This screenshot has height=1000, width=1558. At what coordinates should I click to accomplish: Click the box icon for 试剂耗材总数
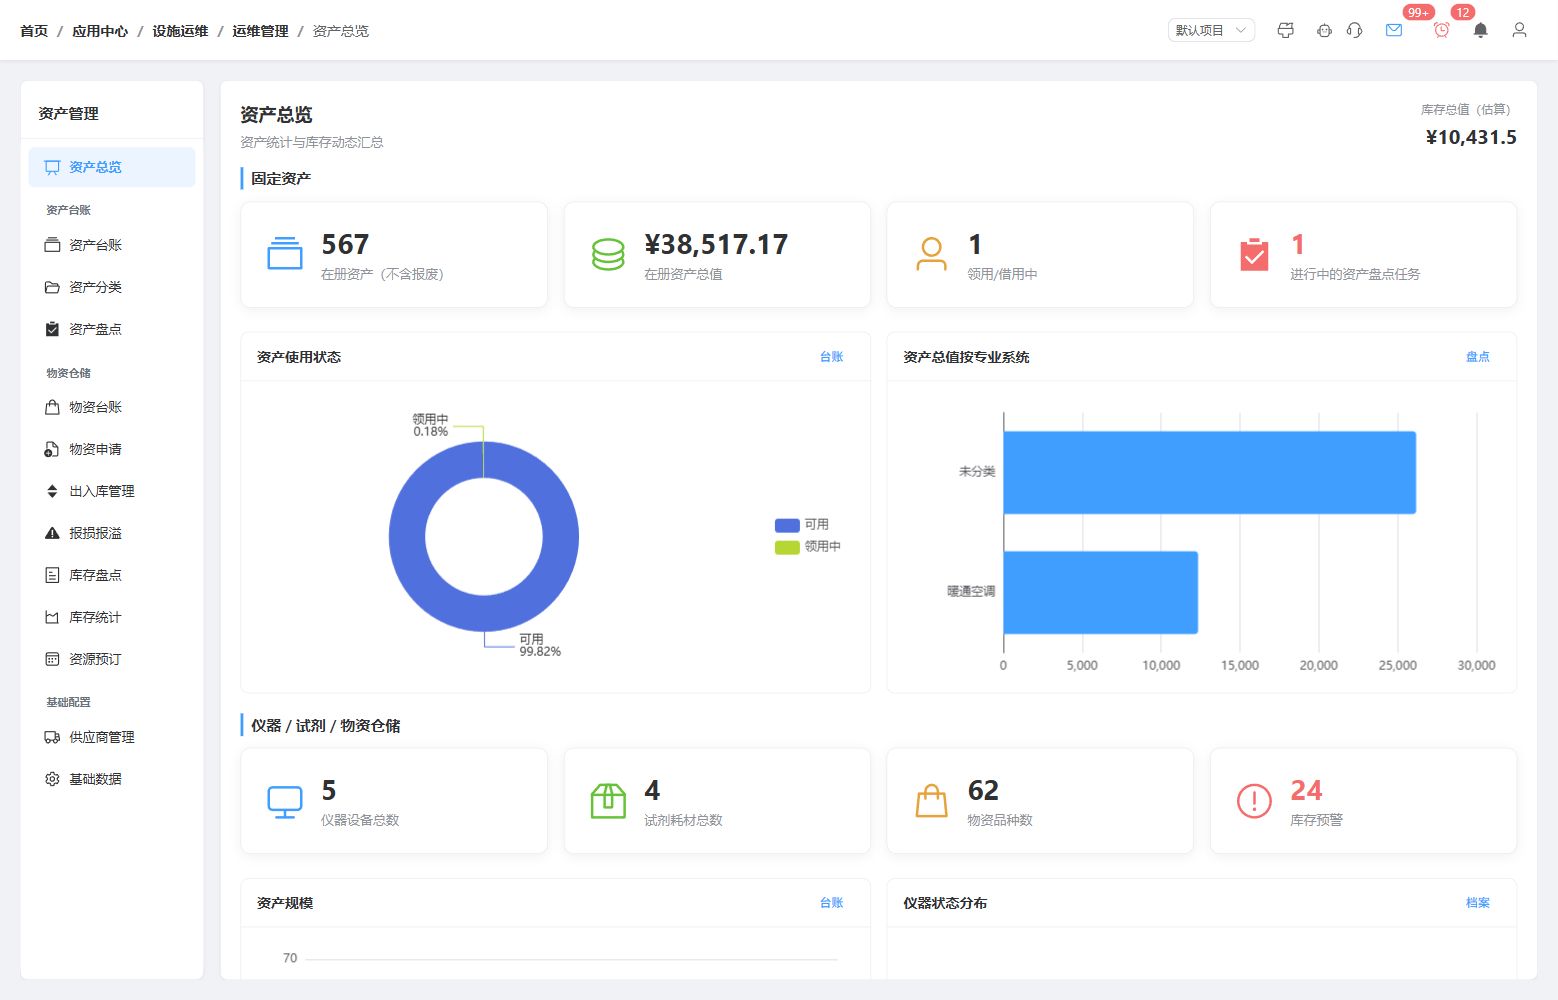[608, 800]
